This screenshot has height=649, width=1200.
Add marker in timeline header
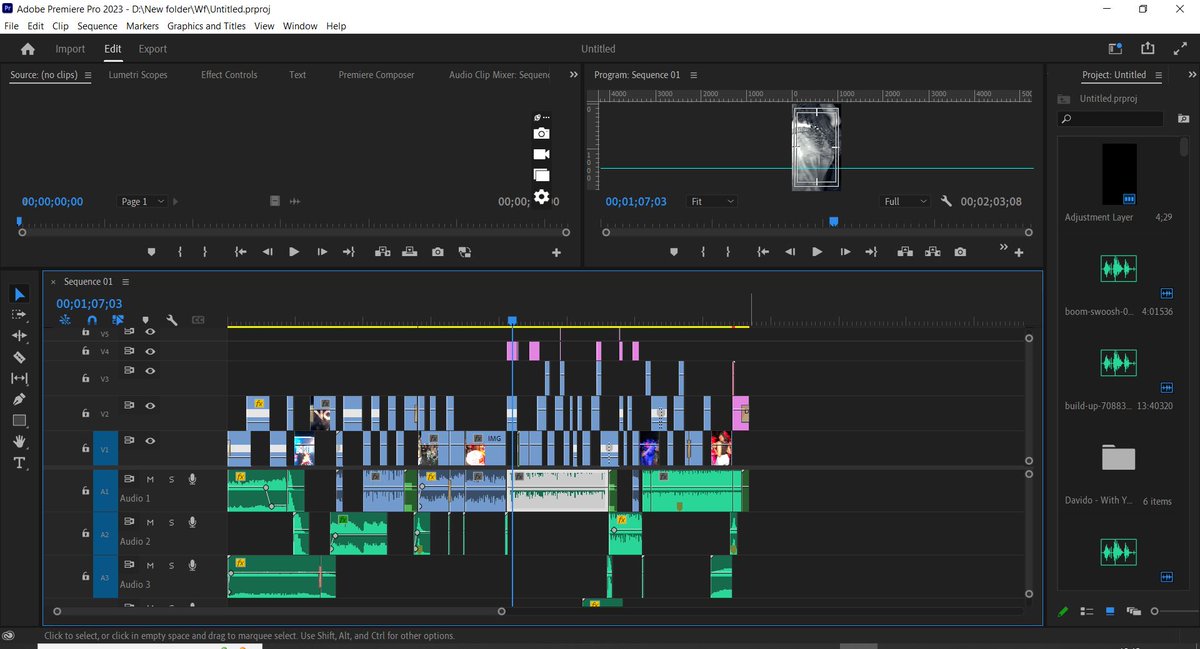point(145,320)
